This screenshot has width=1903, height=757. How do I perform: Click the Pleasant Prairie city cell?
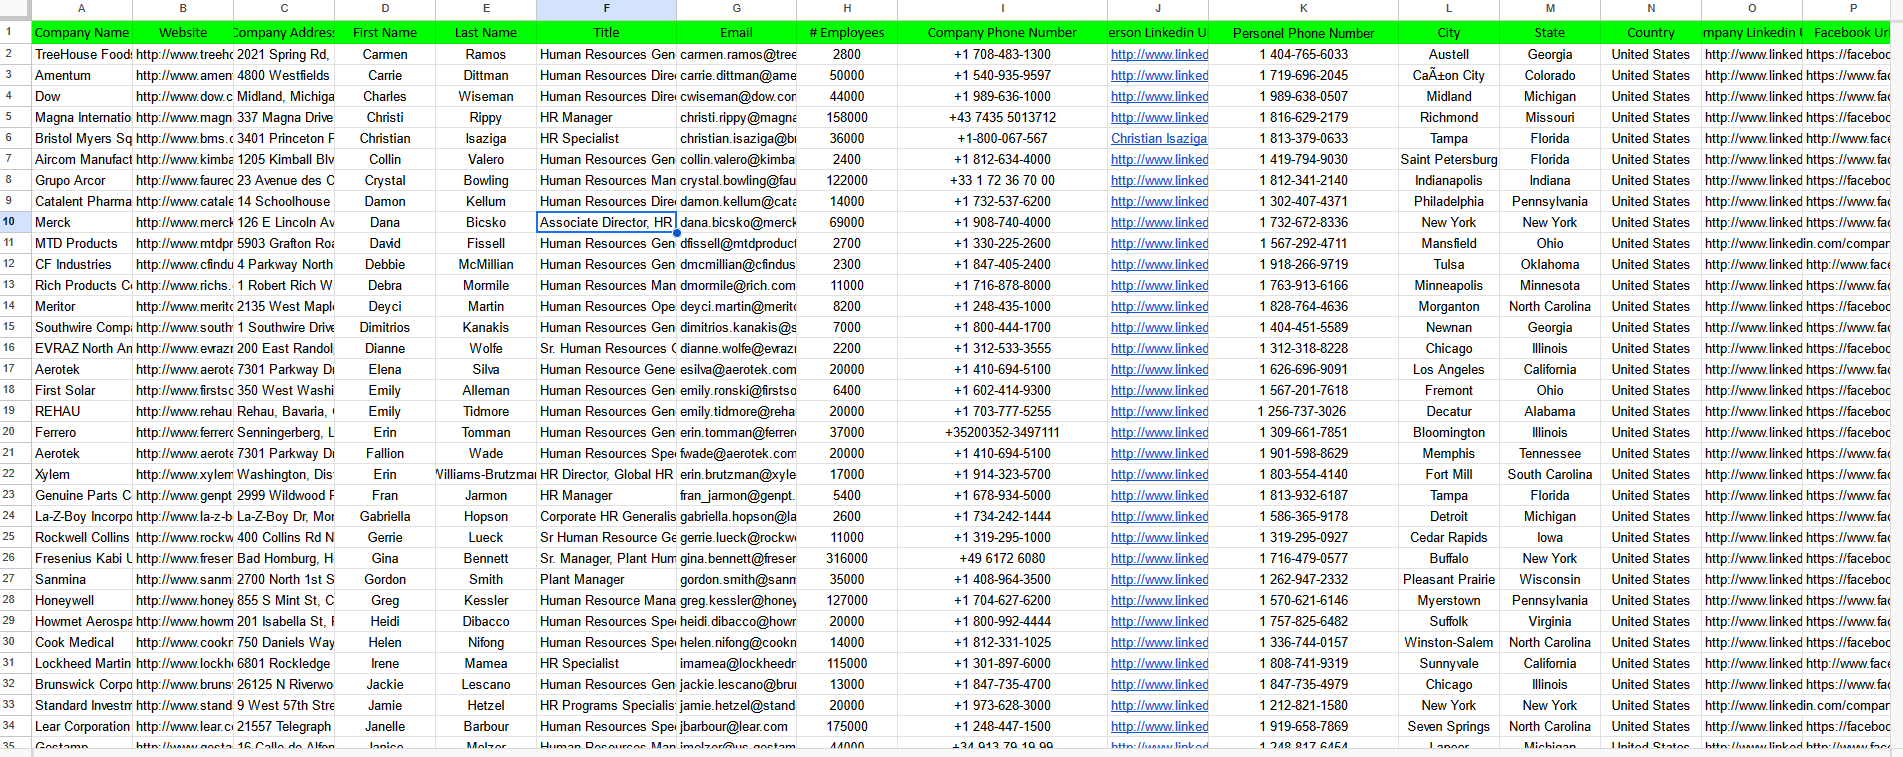[x=1449, y=579]
